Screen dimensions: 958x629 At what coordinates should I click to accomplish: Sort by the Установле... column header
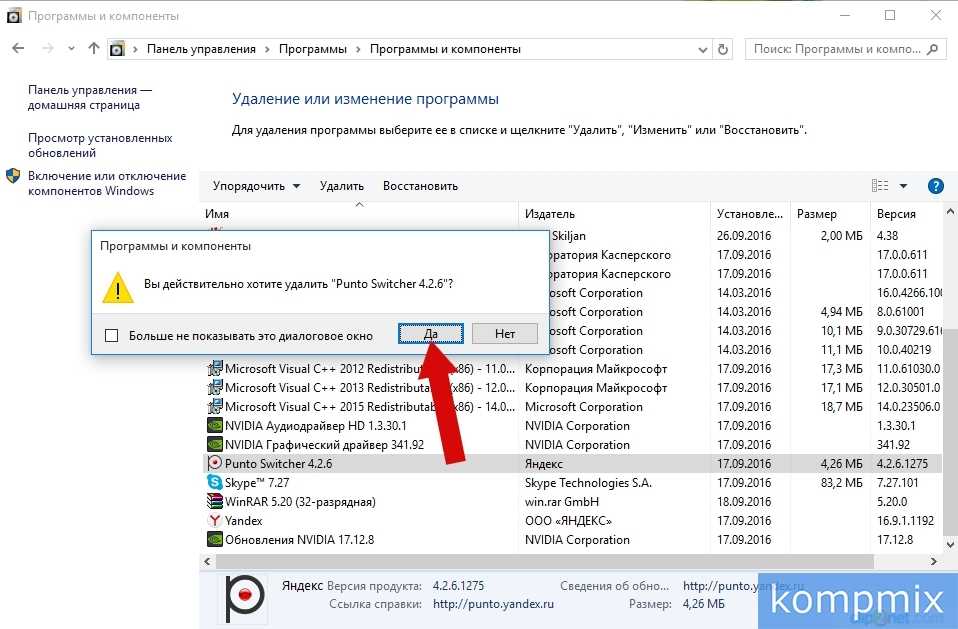750,214
